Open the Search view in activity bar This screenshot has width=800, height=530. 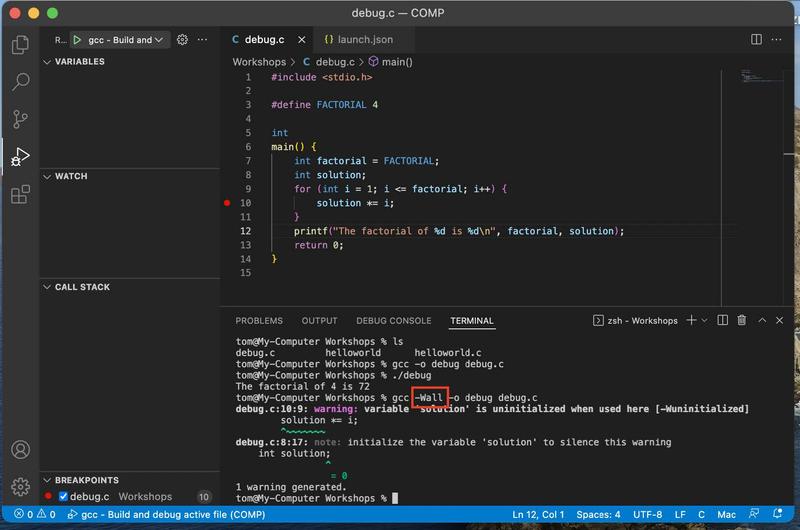(x=20, y=82)
